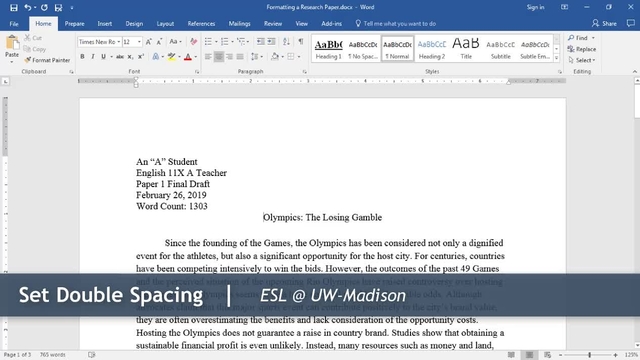Click the zoom slider handle

(589, 355)
